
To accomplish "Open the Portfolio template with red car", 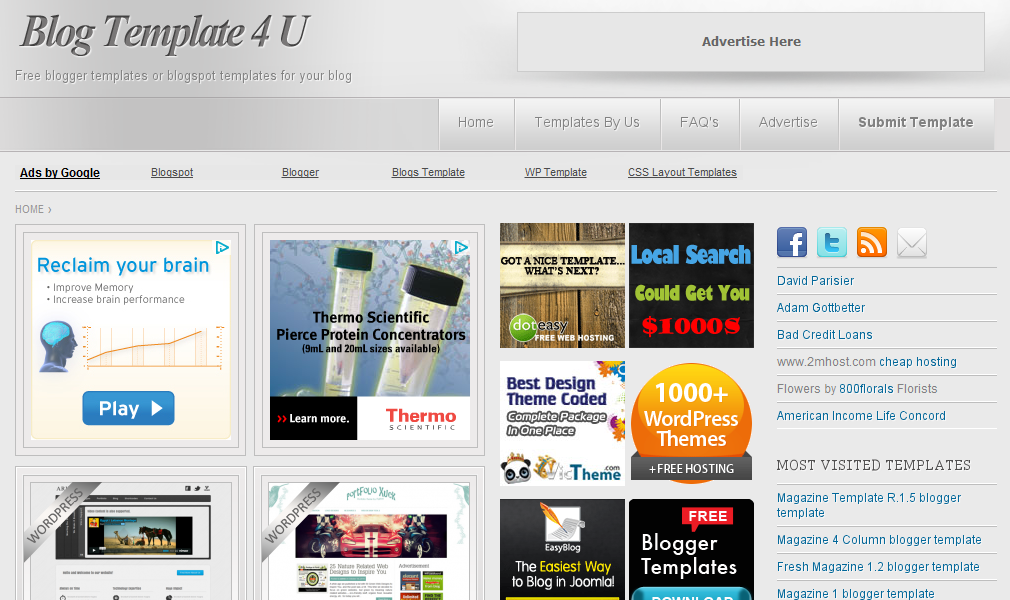I will point(369,541).
